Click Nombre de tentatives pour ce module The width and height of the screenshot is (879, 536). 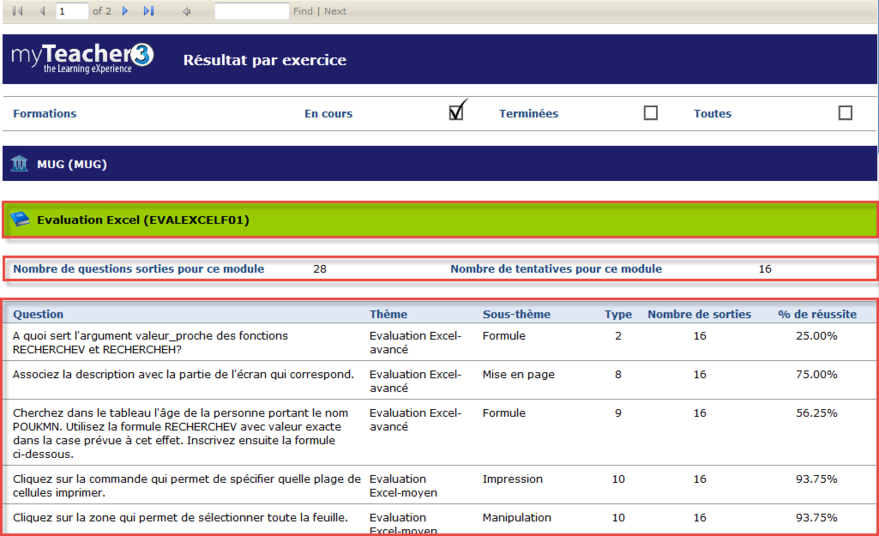[556, 269]
